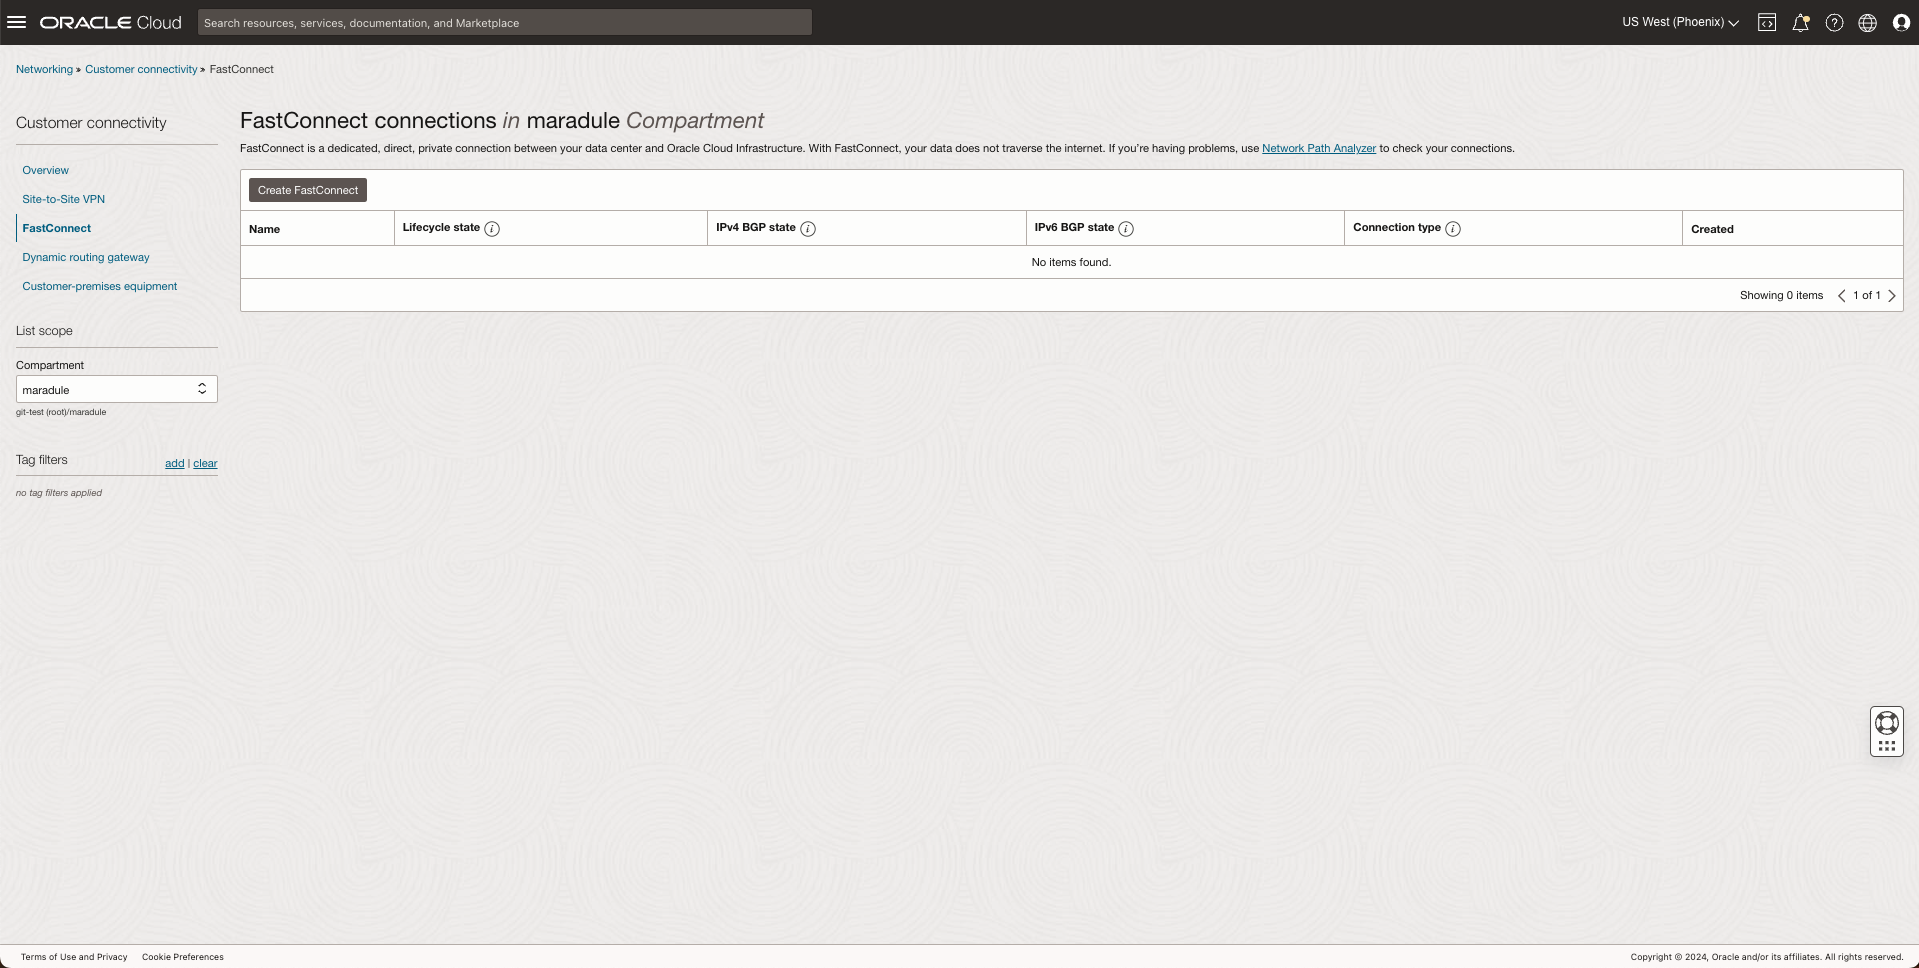Expand the US West (Phoenix) region selector
Screen dimensions: 1919x968
click(1680, 22)
